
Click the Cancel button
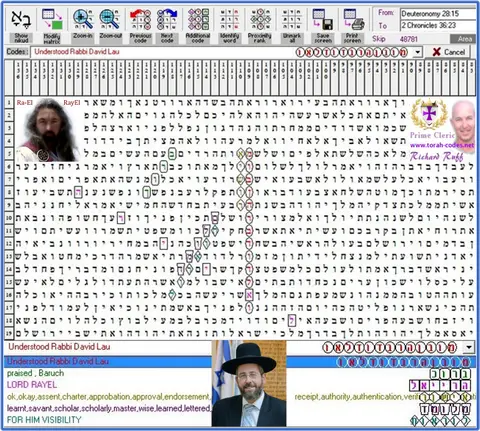pyautogui.click(x=449, y=52)
